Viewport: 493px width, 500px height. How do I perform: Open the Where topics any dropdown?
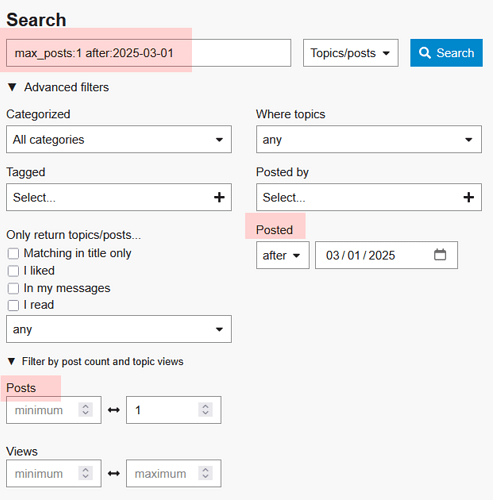pos(369,139)
